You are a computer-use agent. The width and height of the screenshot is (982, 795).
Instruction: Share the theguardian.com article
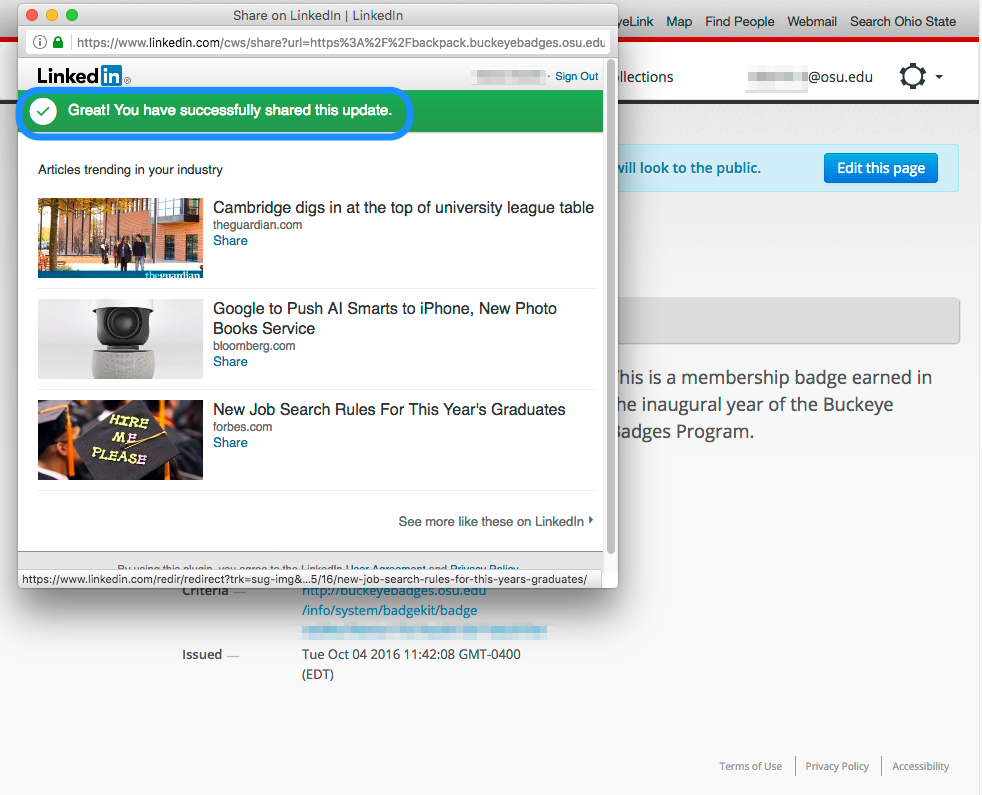230,241
